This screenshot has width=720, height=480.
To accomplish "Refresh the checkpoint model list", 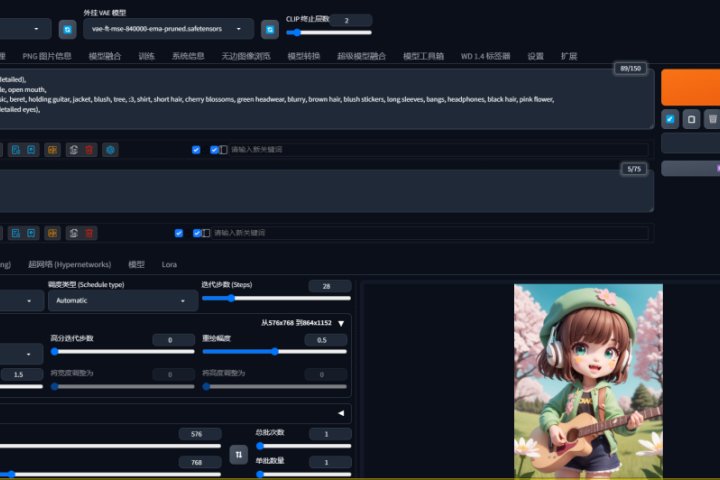I will coord(68,29).
